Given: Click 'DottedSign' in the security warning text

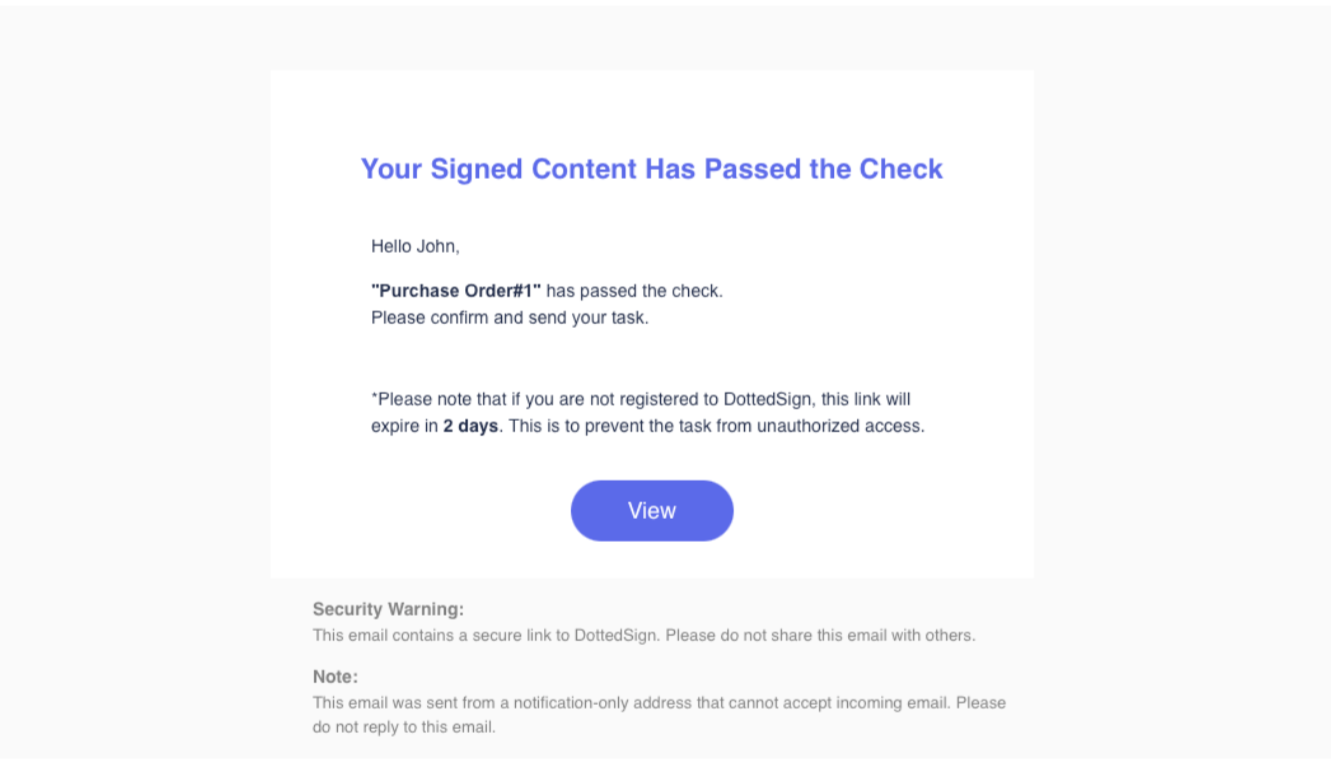Looking at the screenshot, I should [616, 635].
